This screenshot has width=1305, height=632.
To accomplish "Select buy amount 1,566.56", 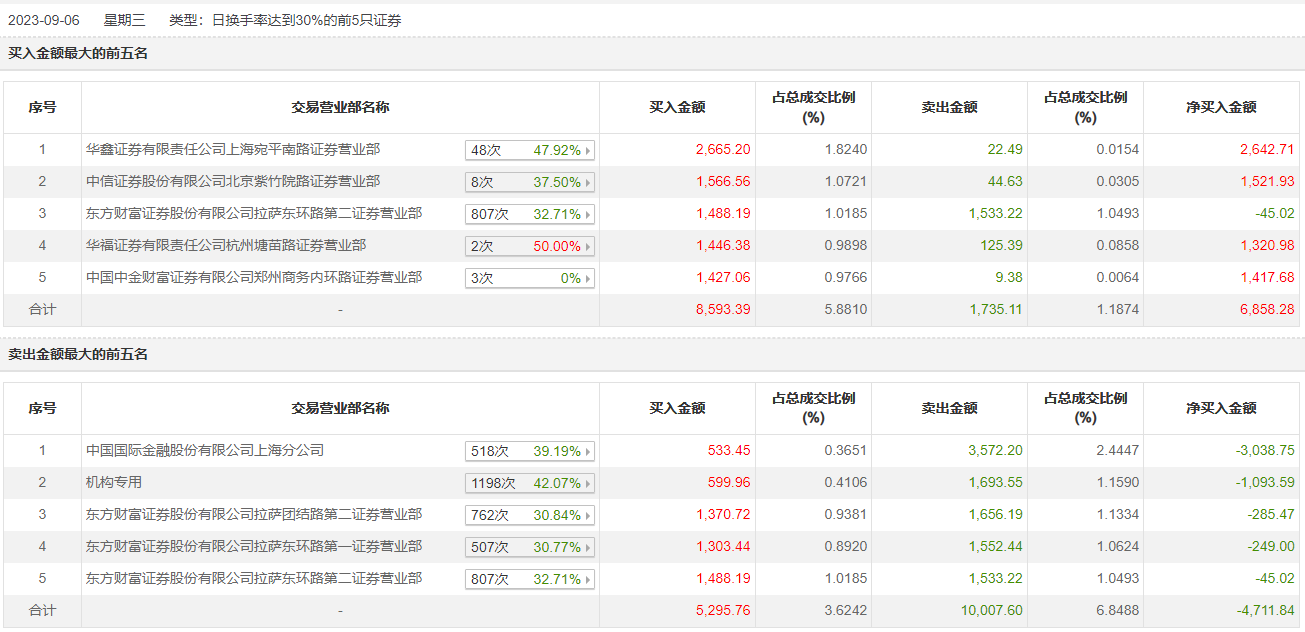I will (x=723, y=182).
